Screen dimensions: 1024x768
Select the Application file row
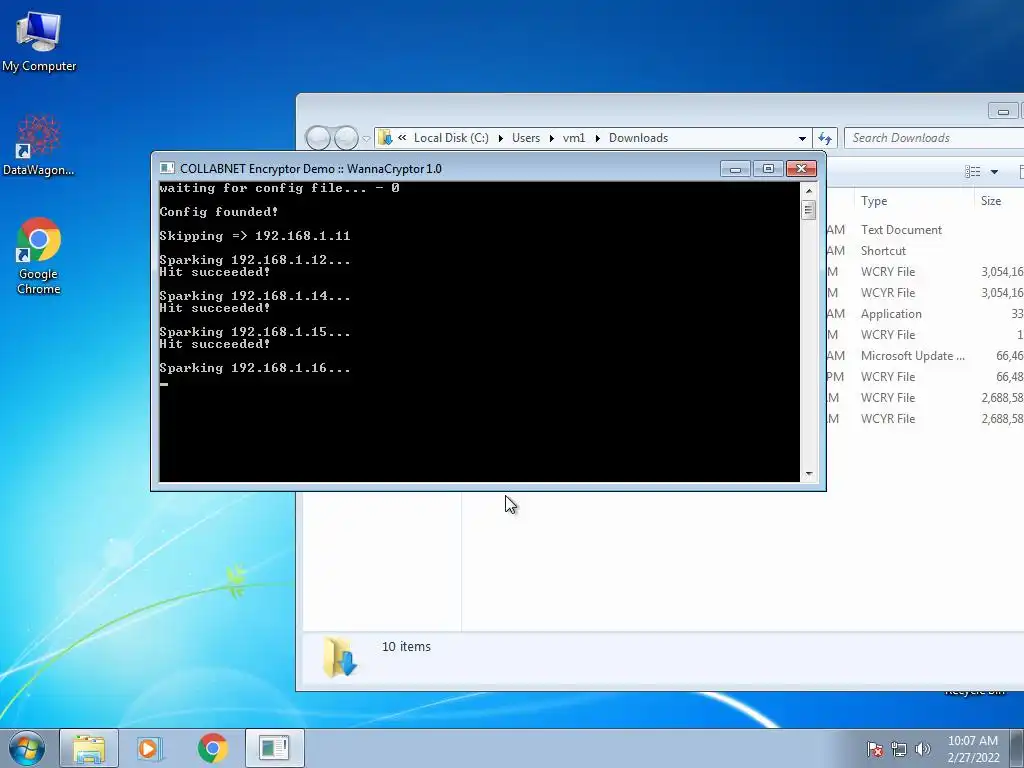tap(925, 313)
